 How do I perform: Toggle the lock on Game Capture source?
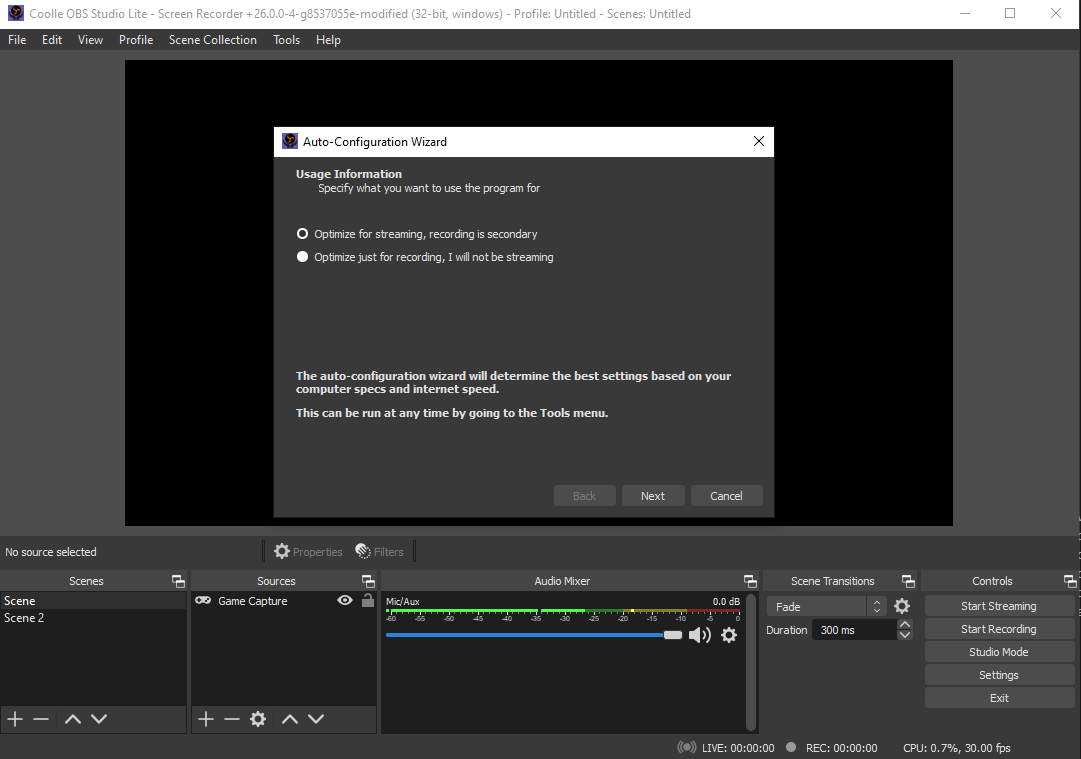click(x=368, y=601)
